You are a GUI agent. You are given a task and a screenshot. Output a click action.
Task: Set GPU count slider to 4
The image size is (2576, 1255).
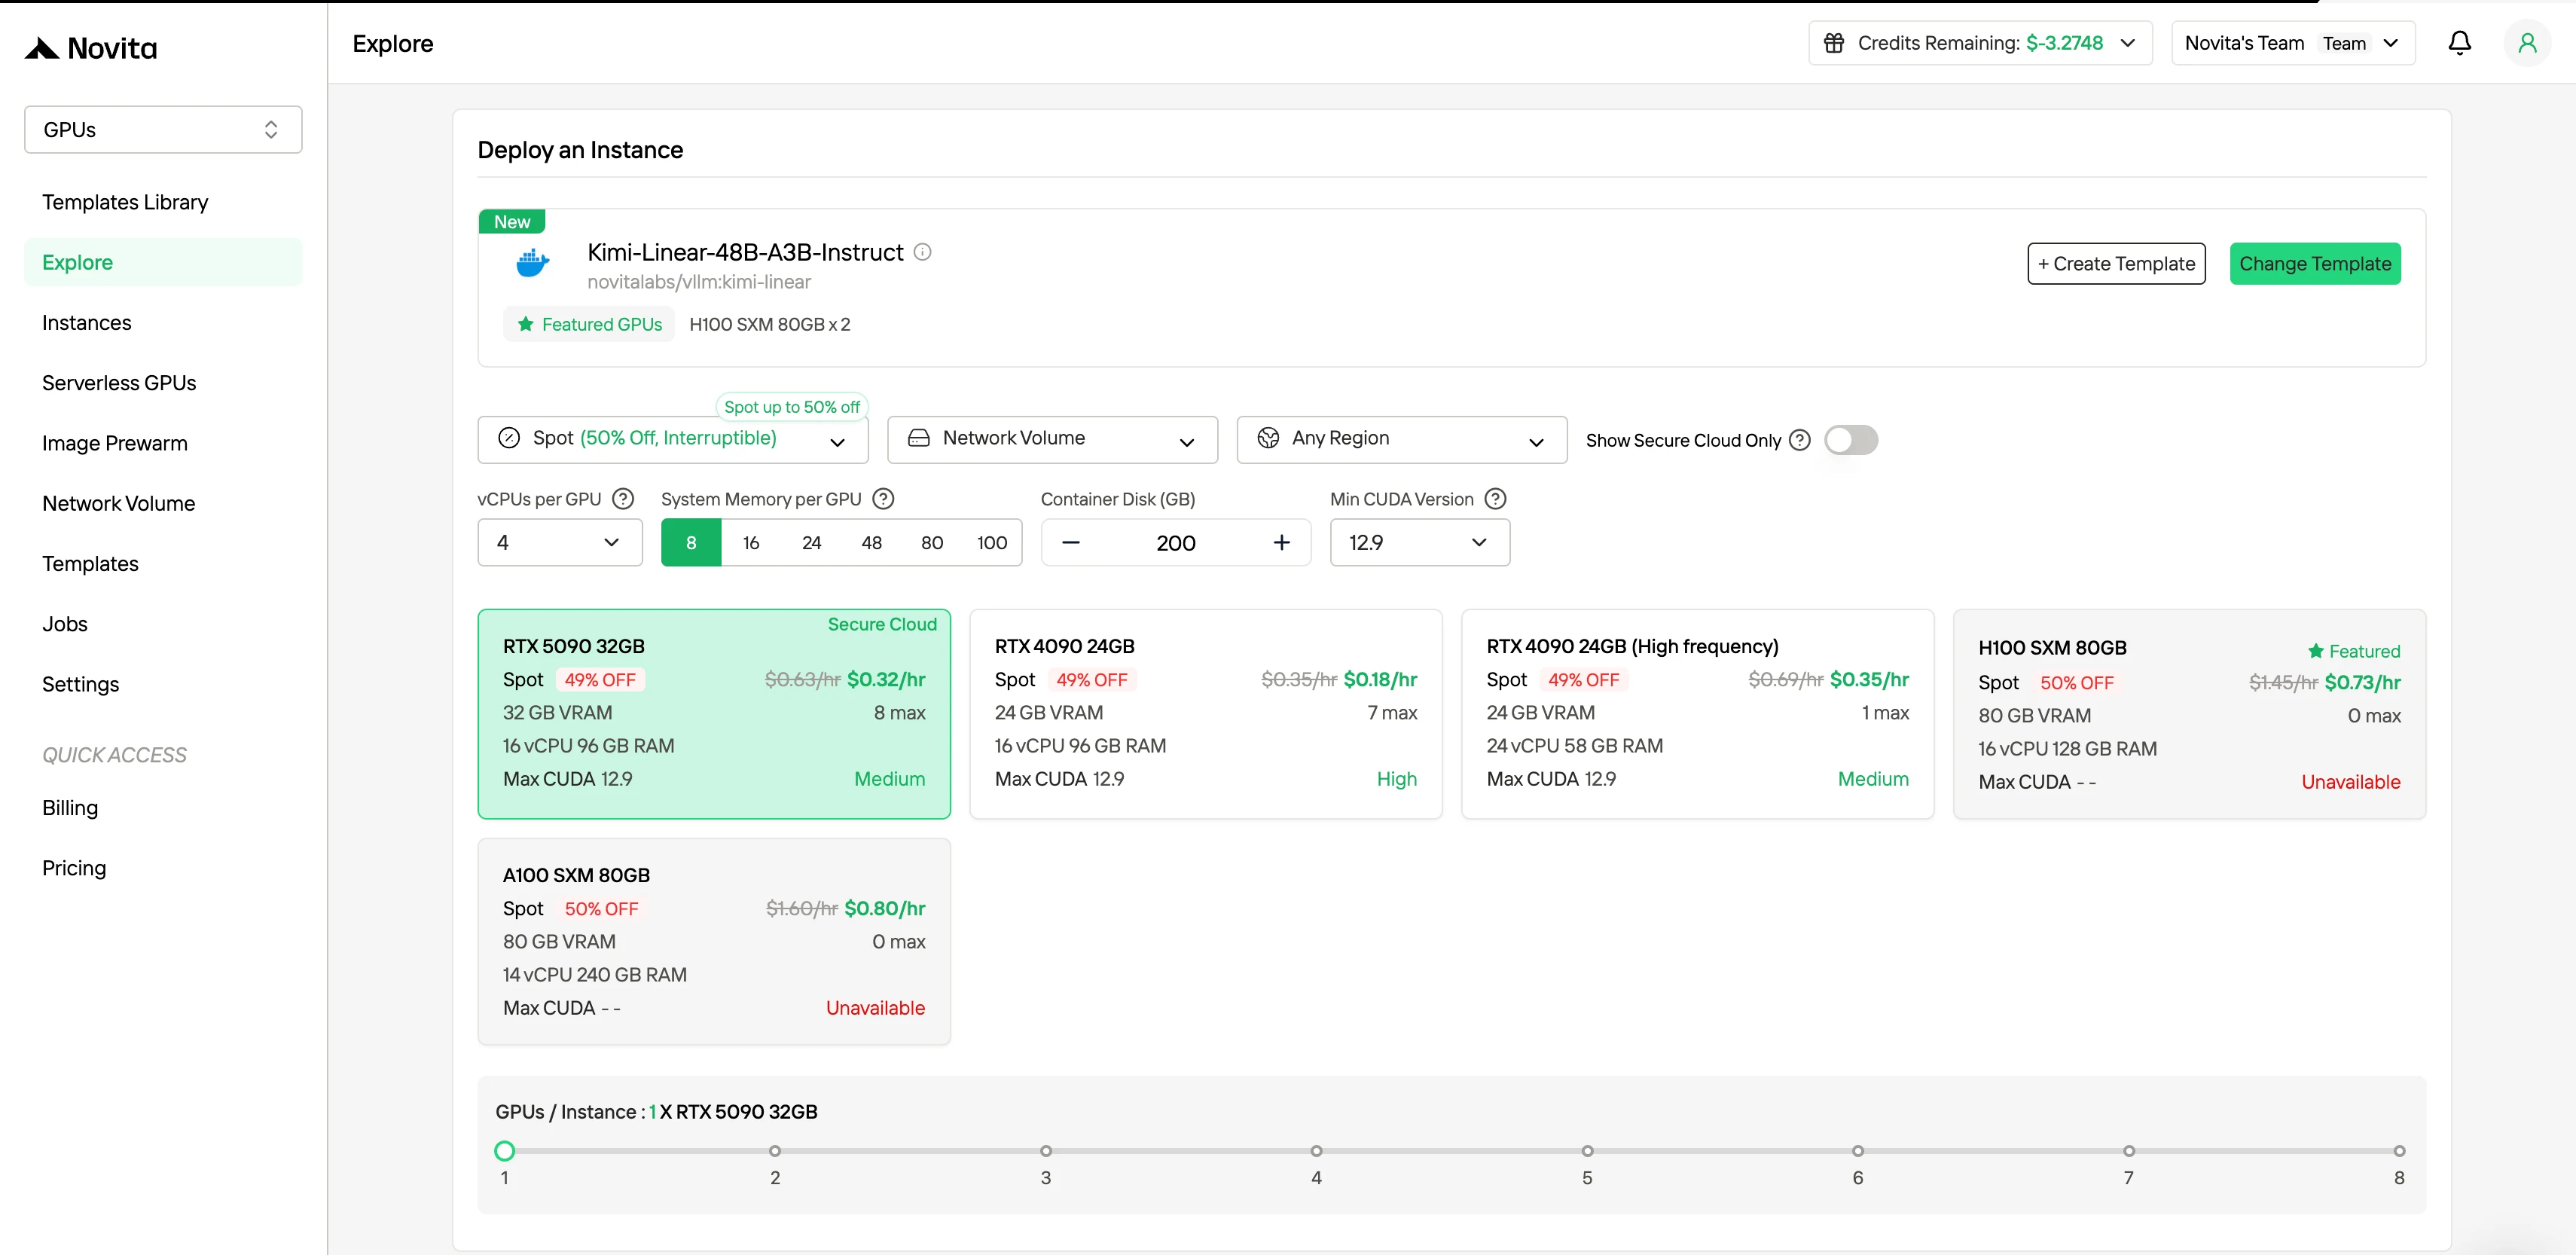[1316, 1151]
